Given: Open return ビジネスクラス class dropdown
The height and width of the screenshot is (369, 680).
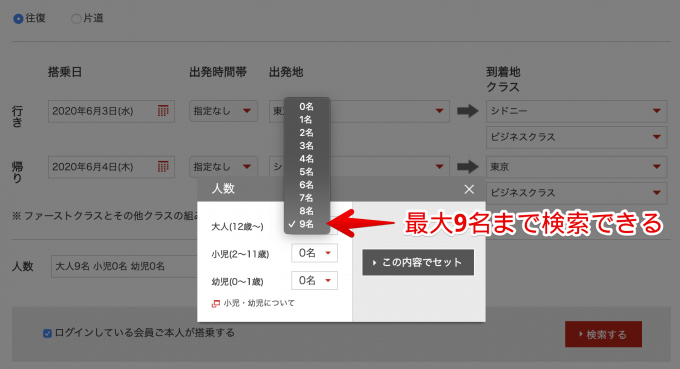Looking at the screenshot, I should pos(576,193).
